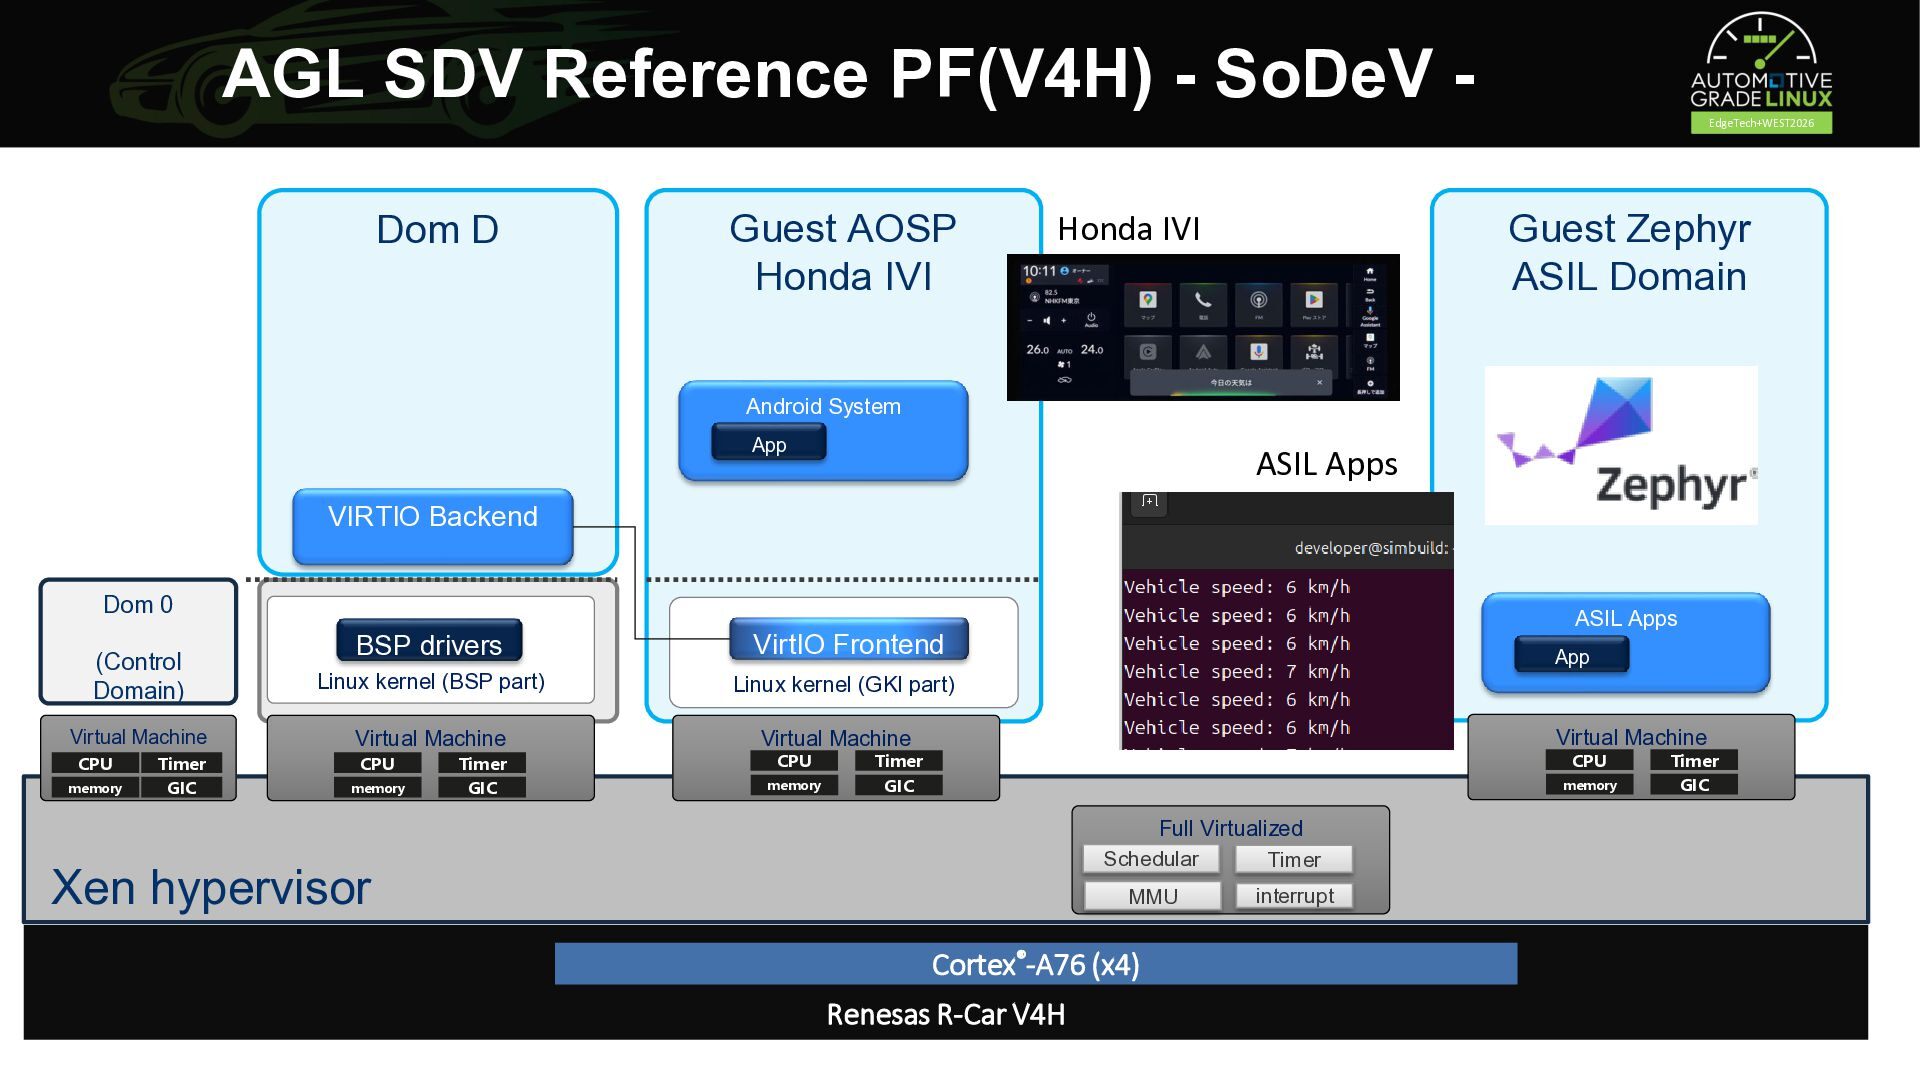The width and height of the screenshot is (1920, 1080).
Task: Click memory in Virtual Machine under VirtIO Frontend
Action: [794, 785]
